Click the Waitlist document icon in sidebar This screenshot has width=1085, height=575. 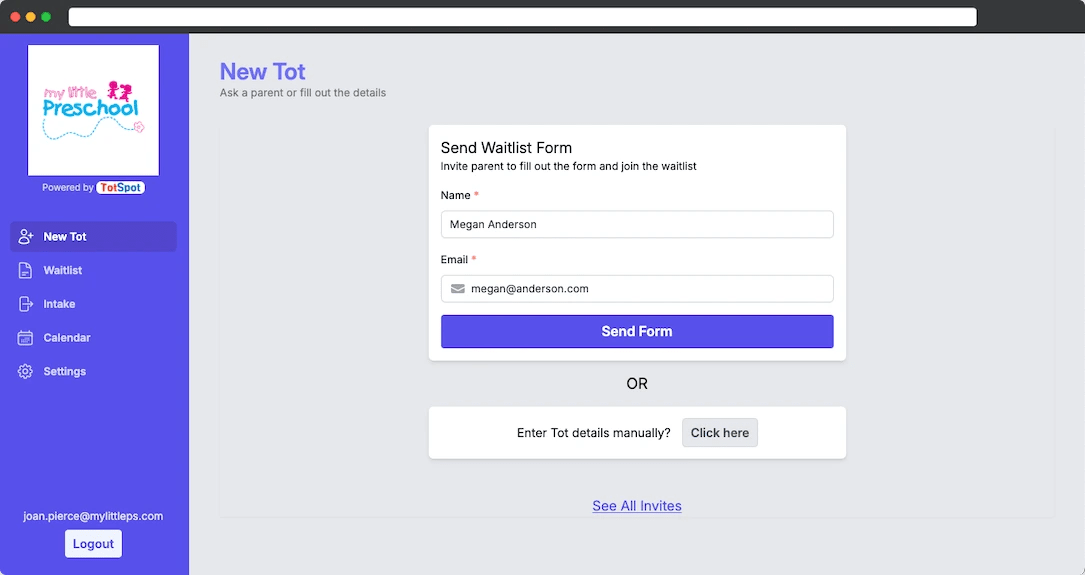pyautogui.click(x=26, y=271)
